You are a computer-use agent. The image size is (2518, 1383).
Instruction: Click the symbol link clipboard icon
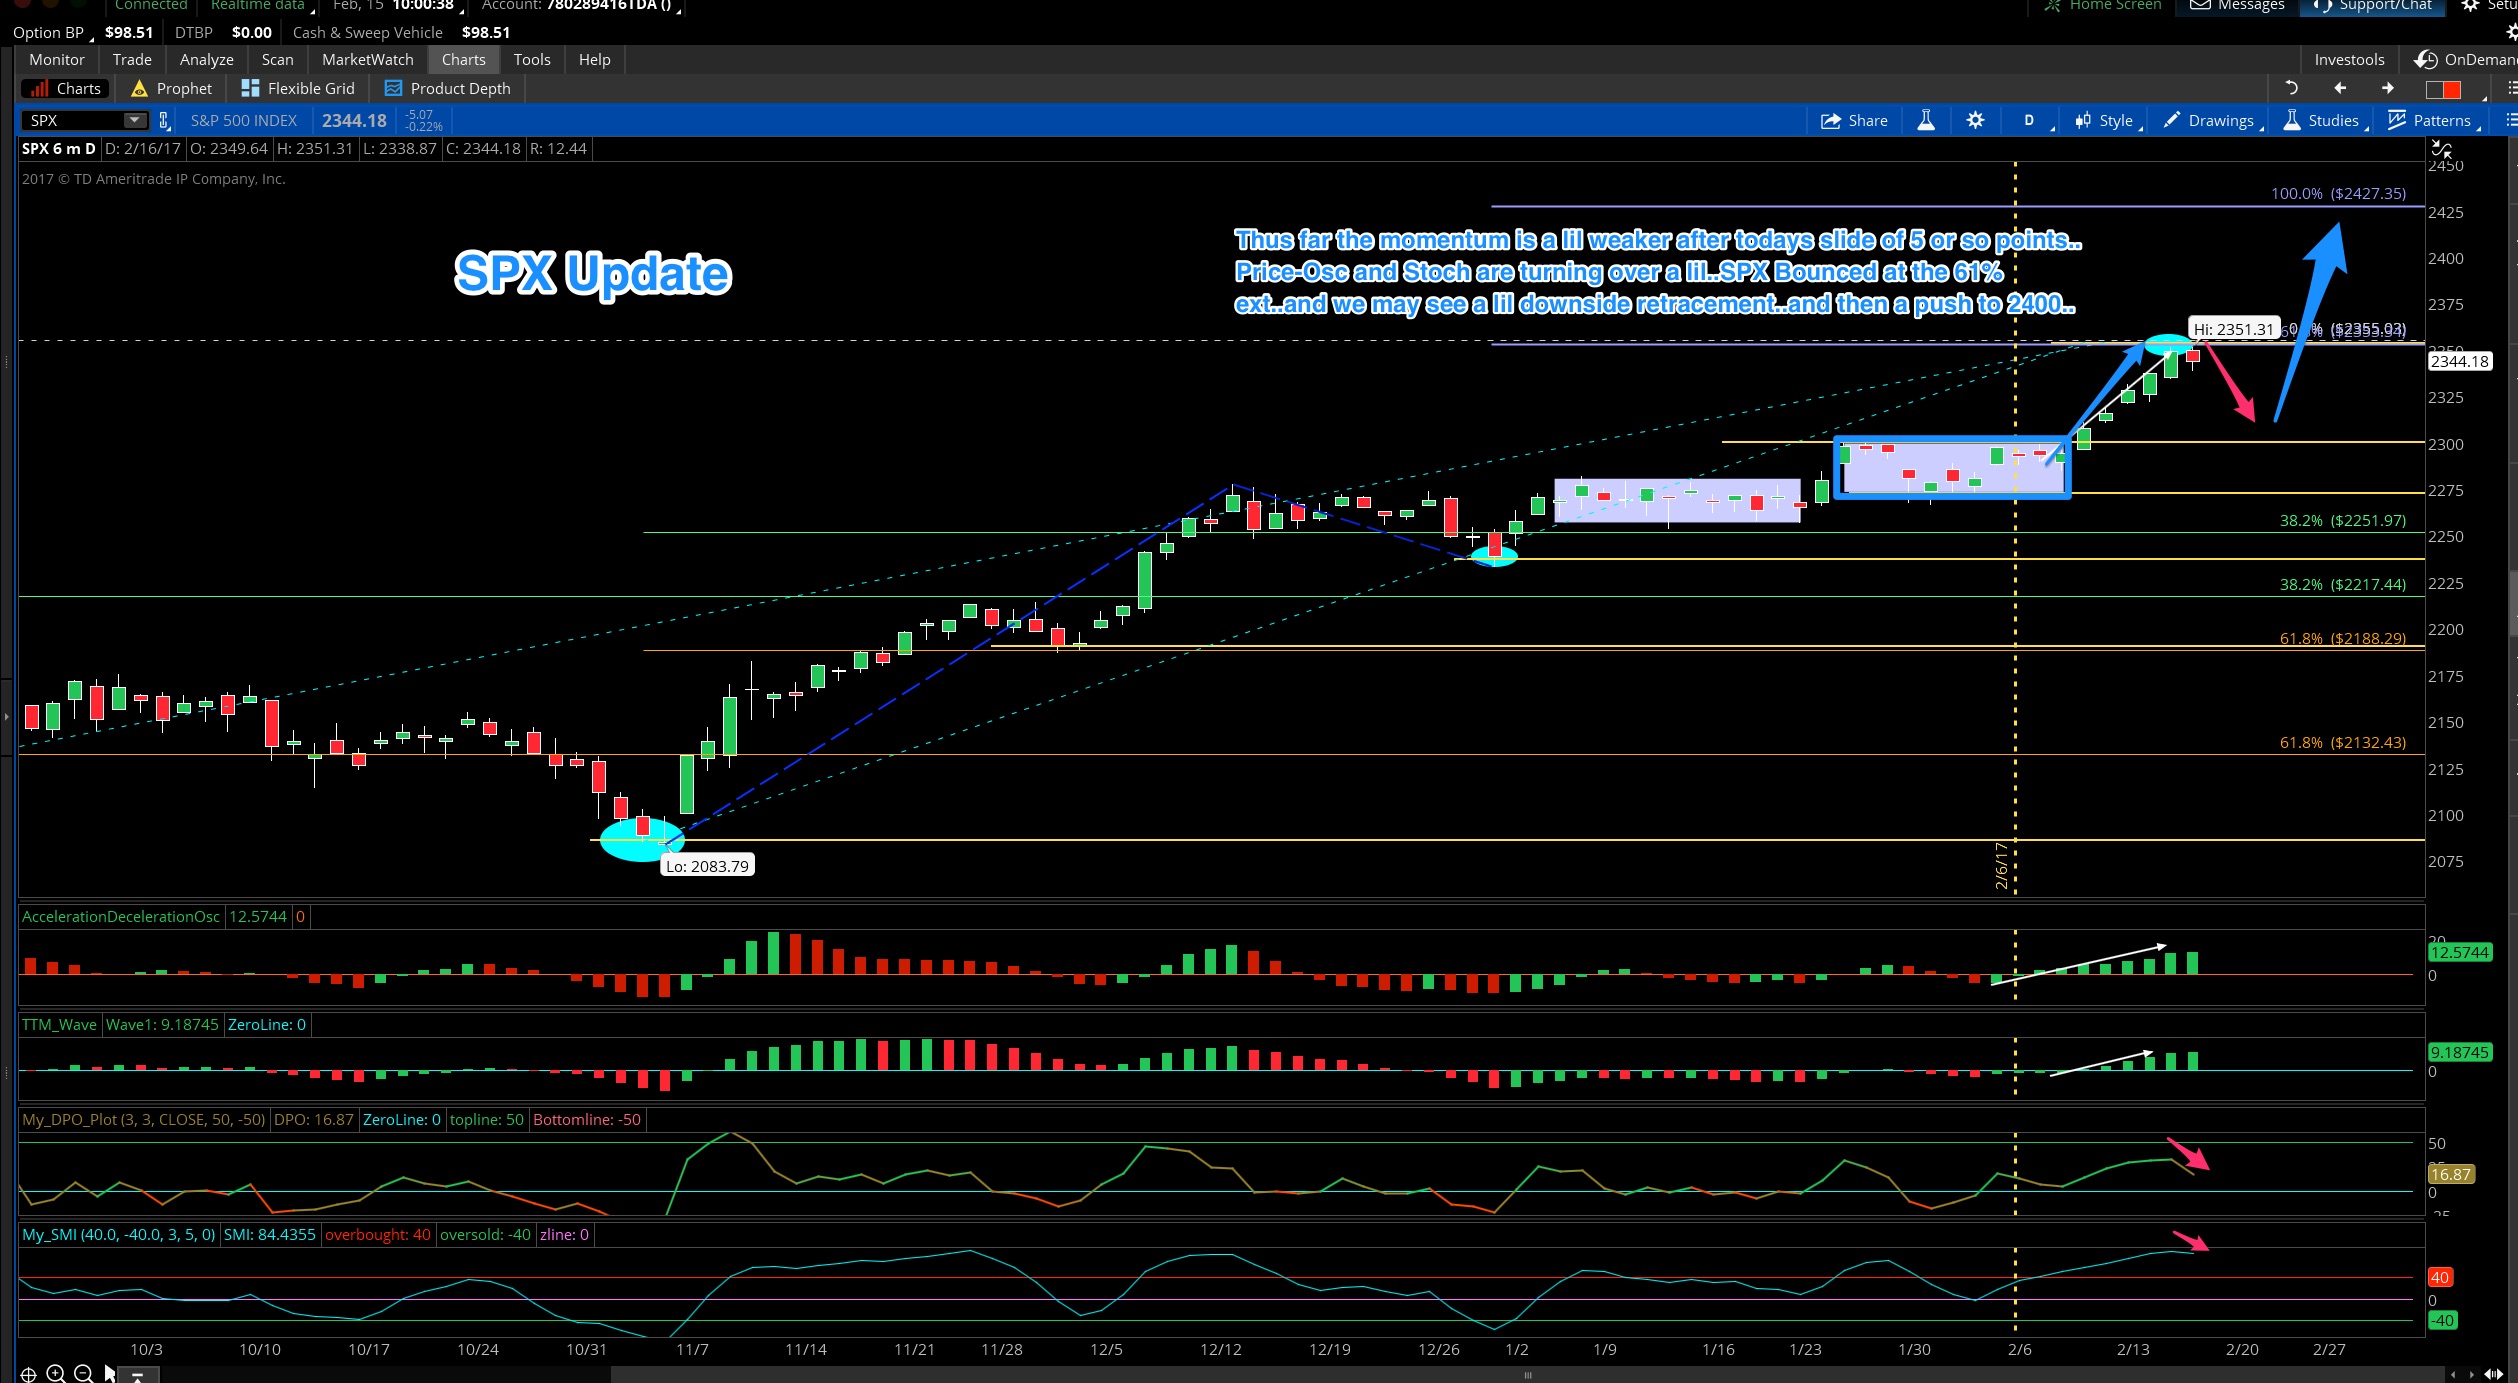(165, 120)
